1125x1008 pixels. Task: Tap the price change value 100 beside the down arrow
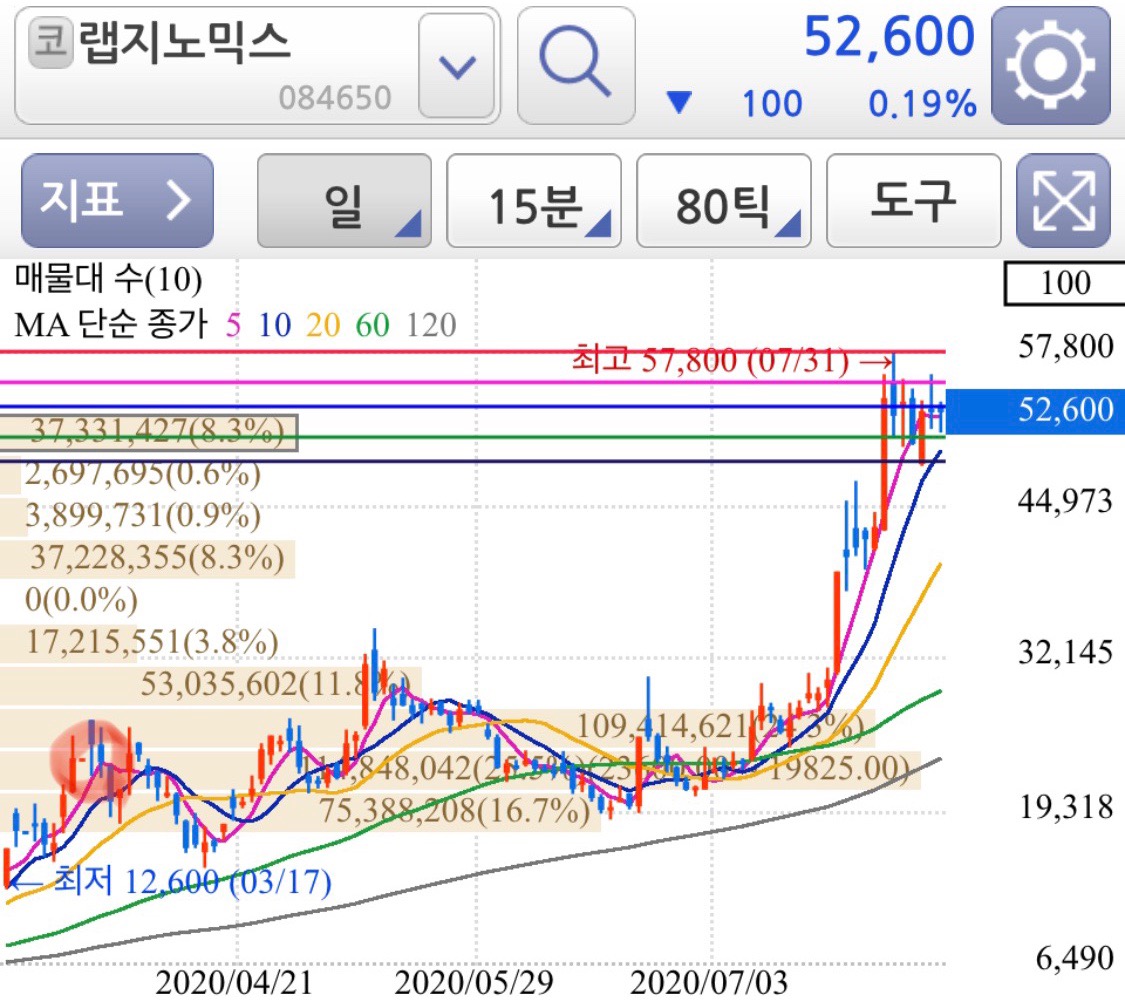(772, 104)
